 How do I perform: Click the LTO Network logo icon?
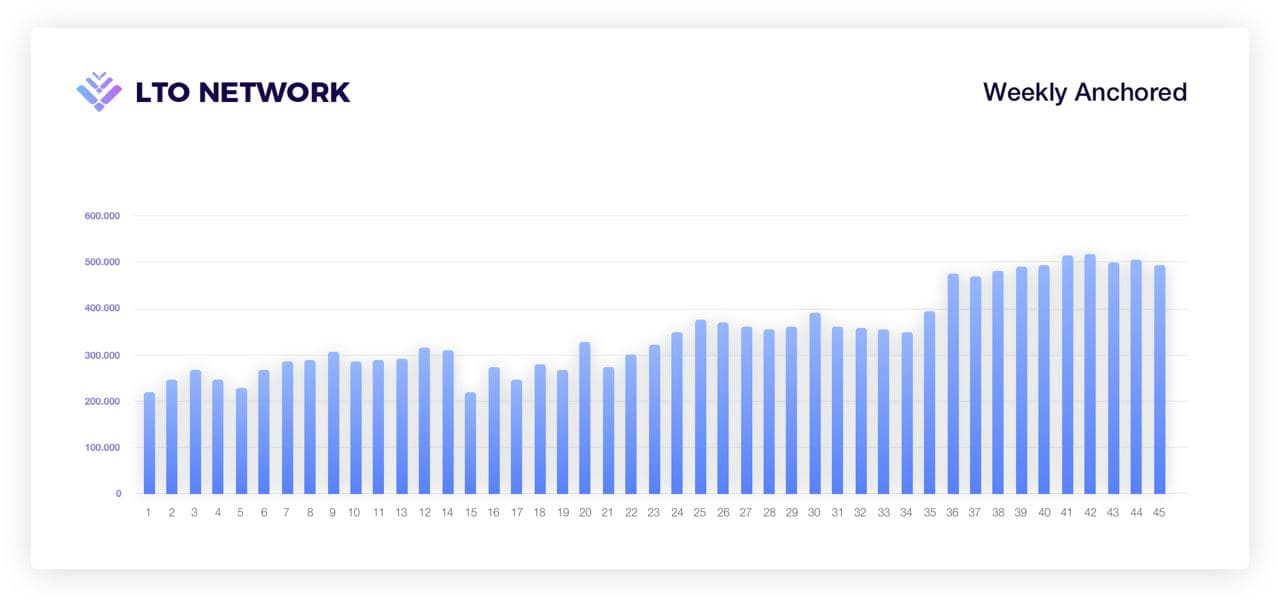pyautogui.click(x=99, y=91)
